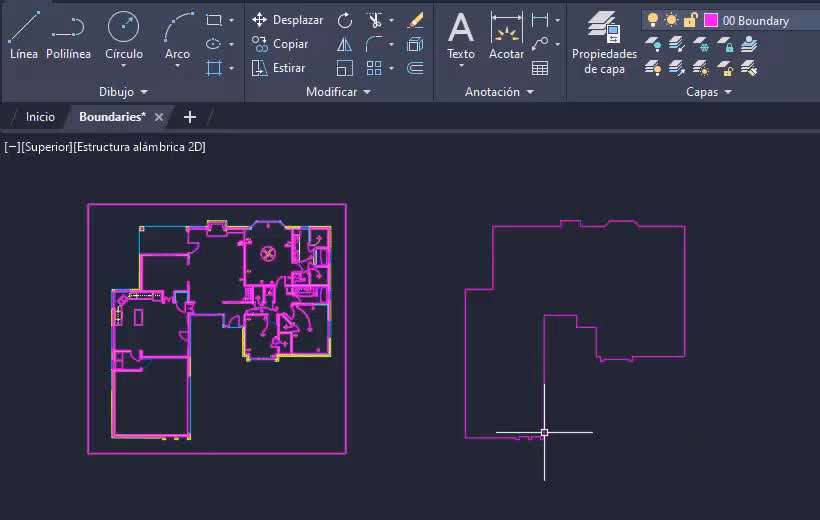The width and height of the screenshot is (820, 520).
Task: Open linear dimension dropdown arrow
Action: (557, 20)
